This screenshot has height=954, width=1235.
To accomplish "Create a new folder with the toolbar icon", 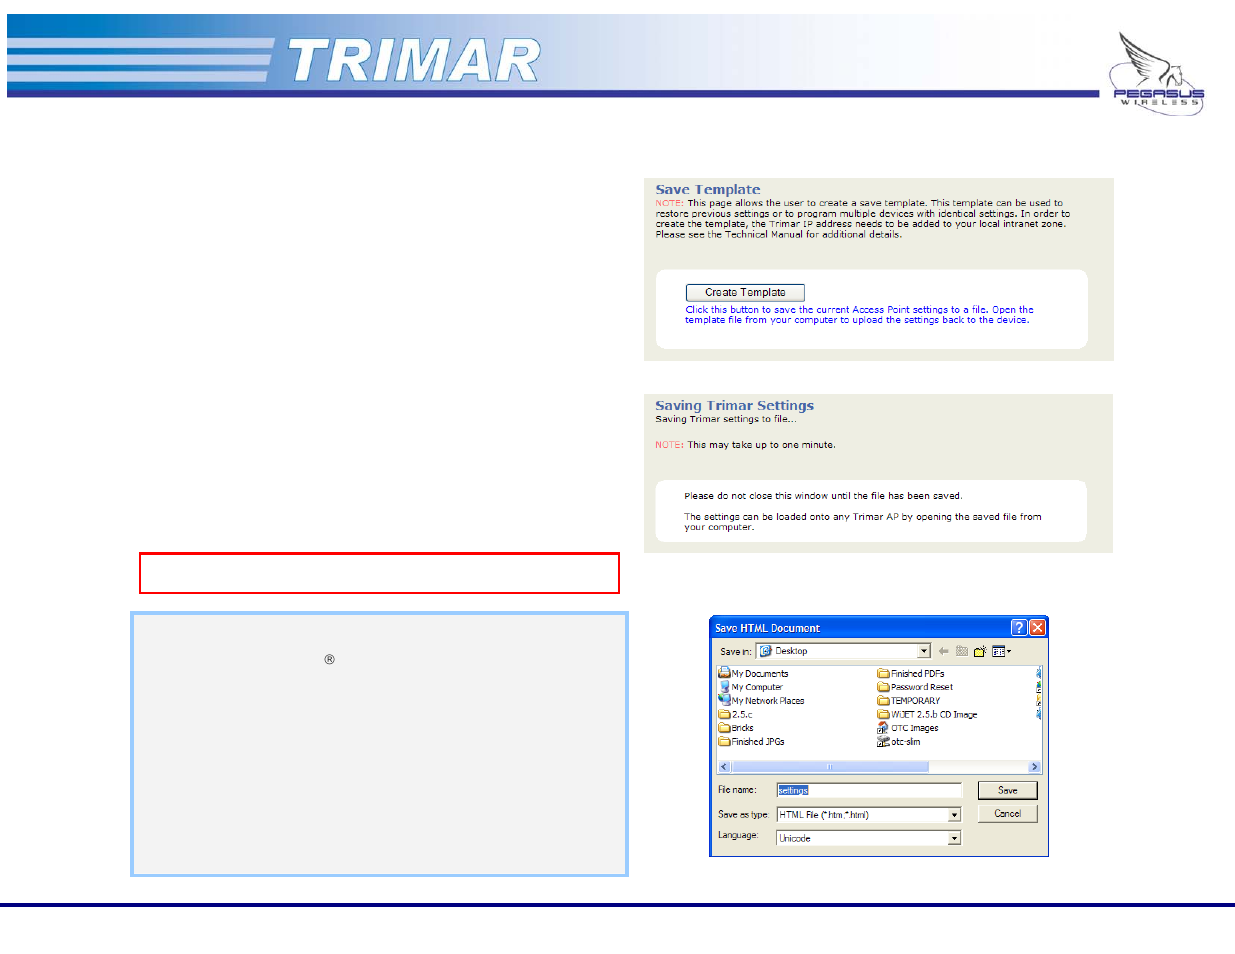I will 980,651.
